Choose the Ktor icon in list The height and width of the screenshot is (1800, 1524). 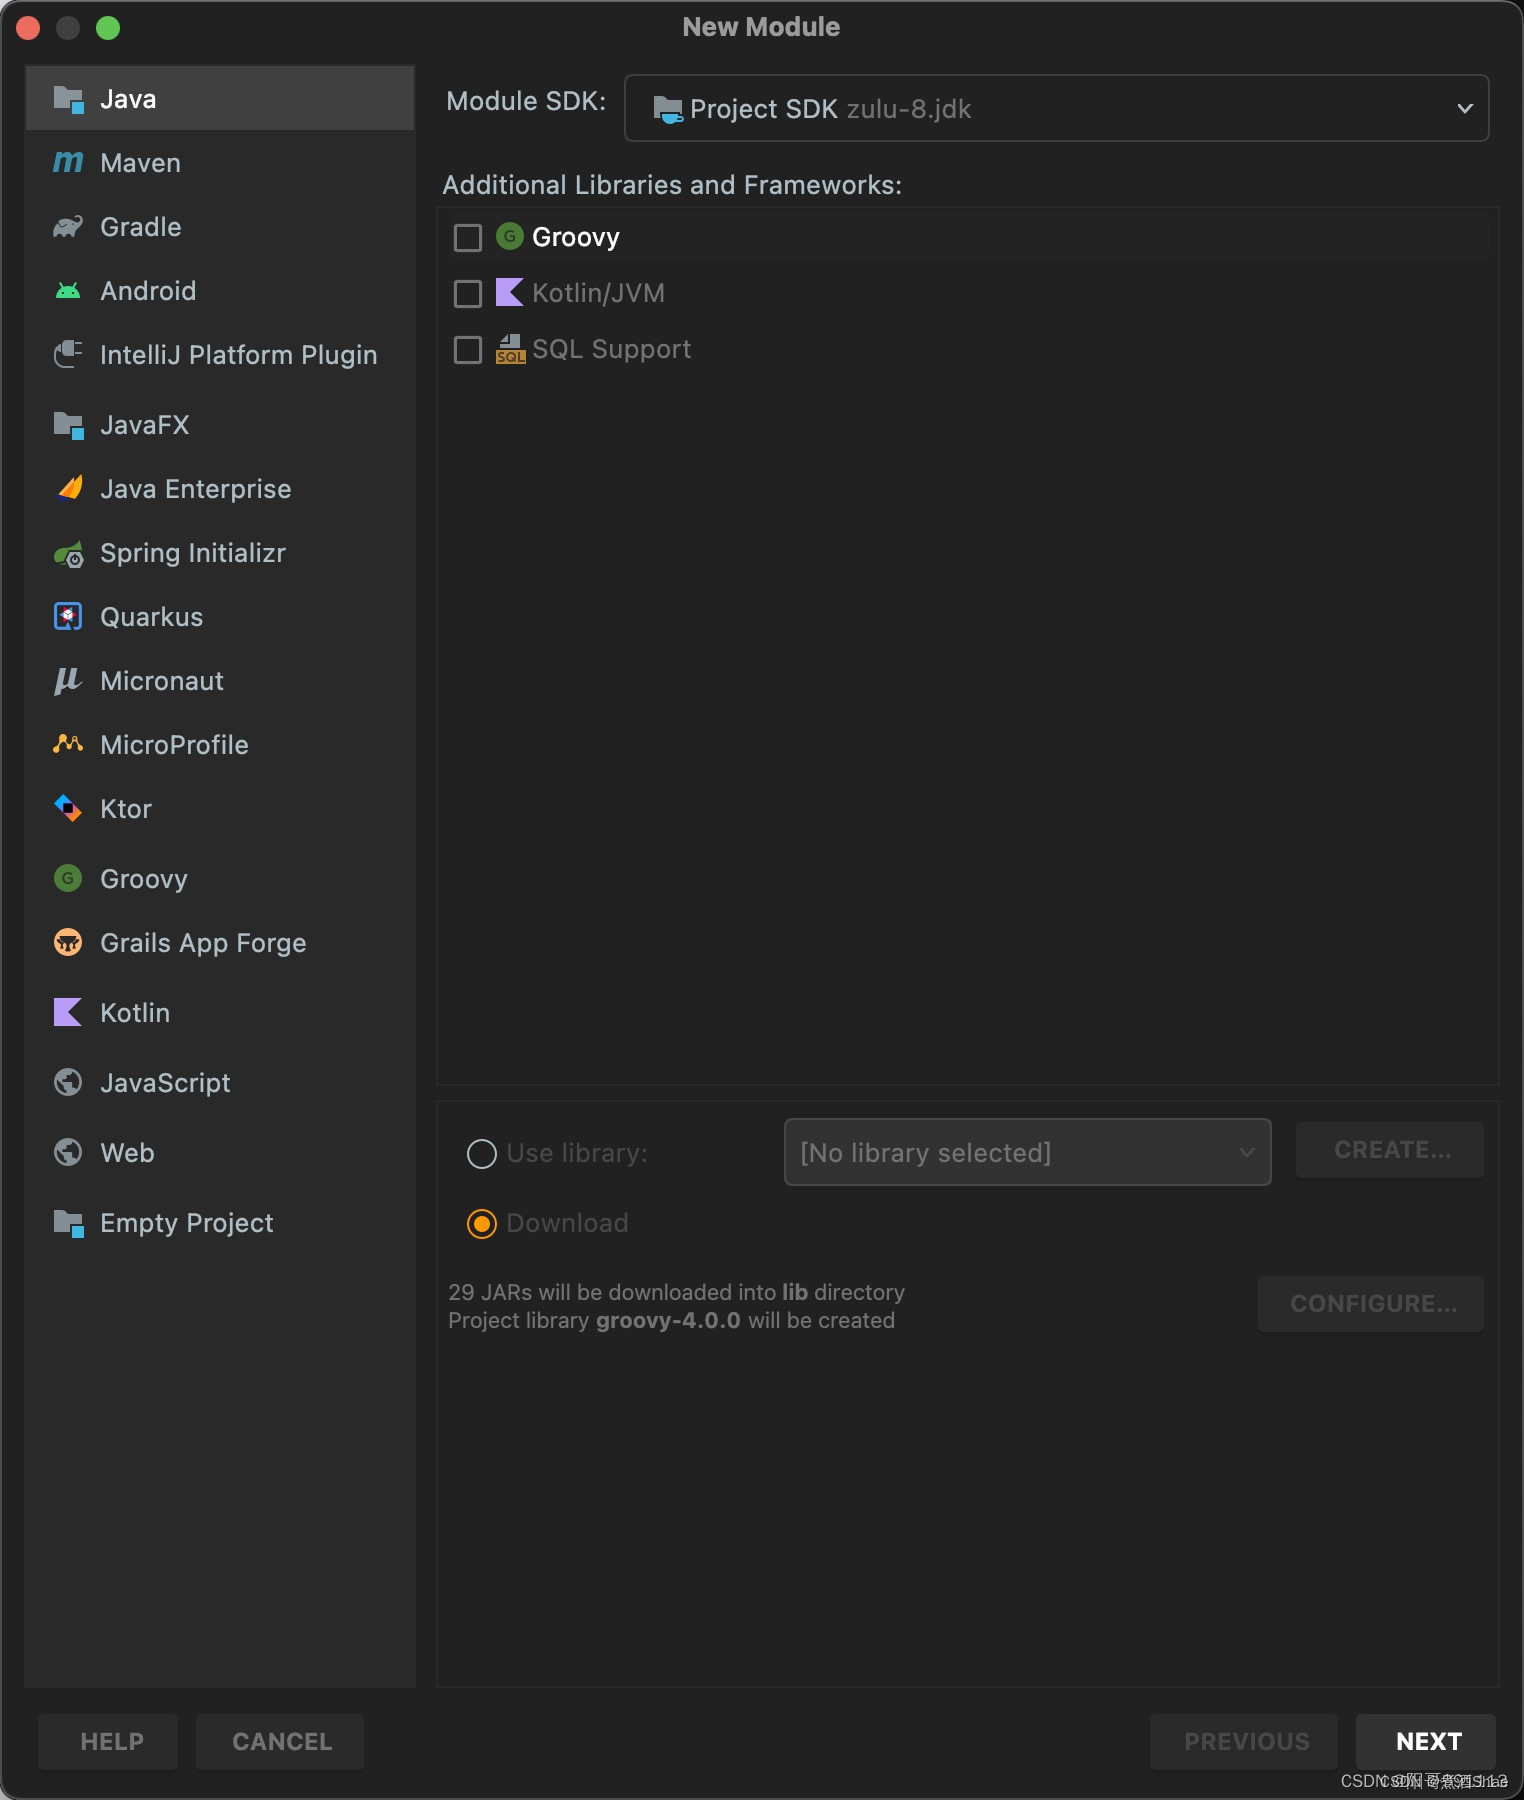[x=68, y=808]
